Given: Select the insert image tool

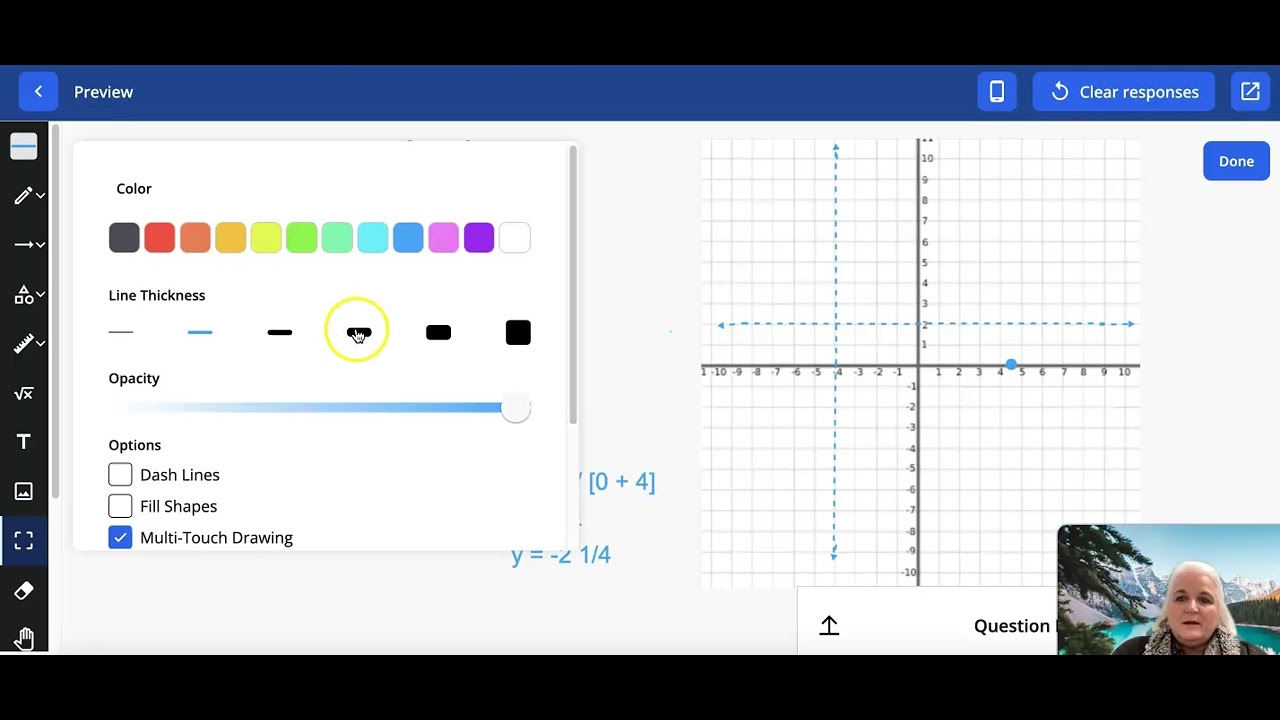Looking at the screenshot, I should (x=24, y=491).
